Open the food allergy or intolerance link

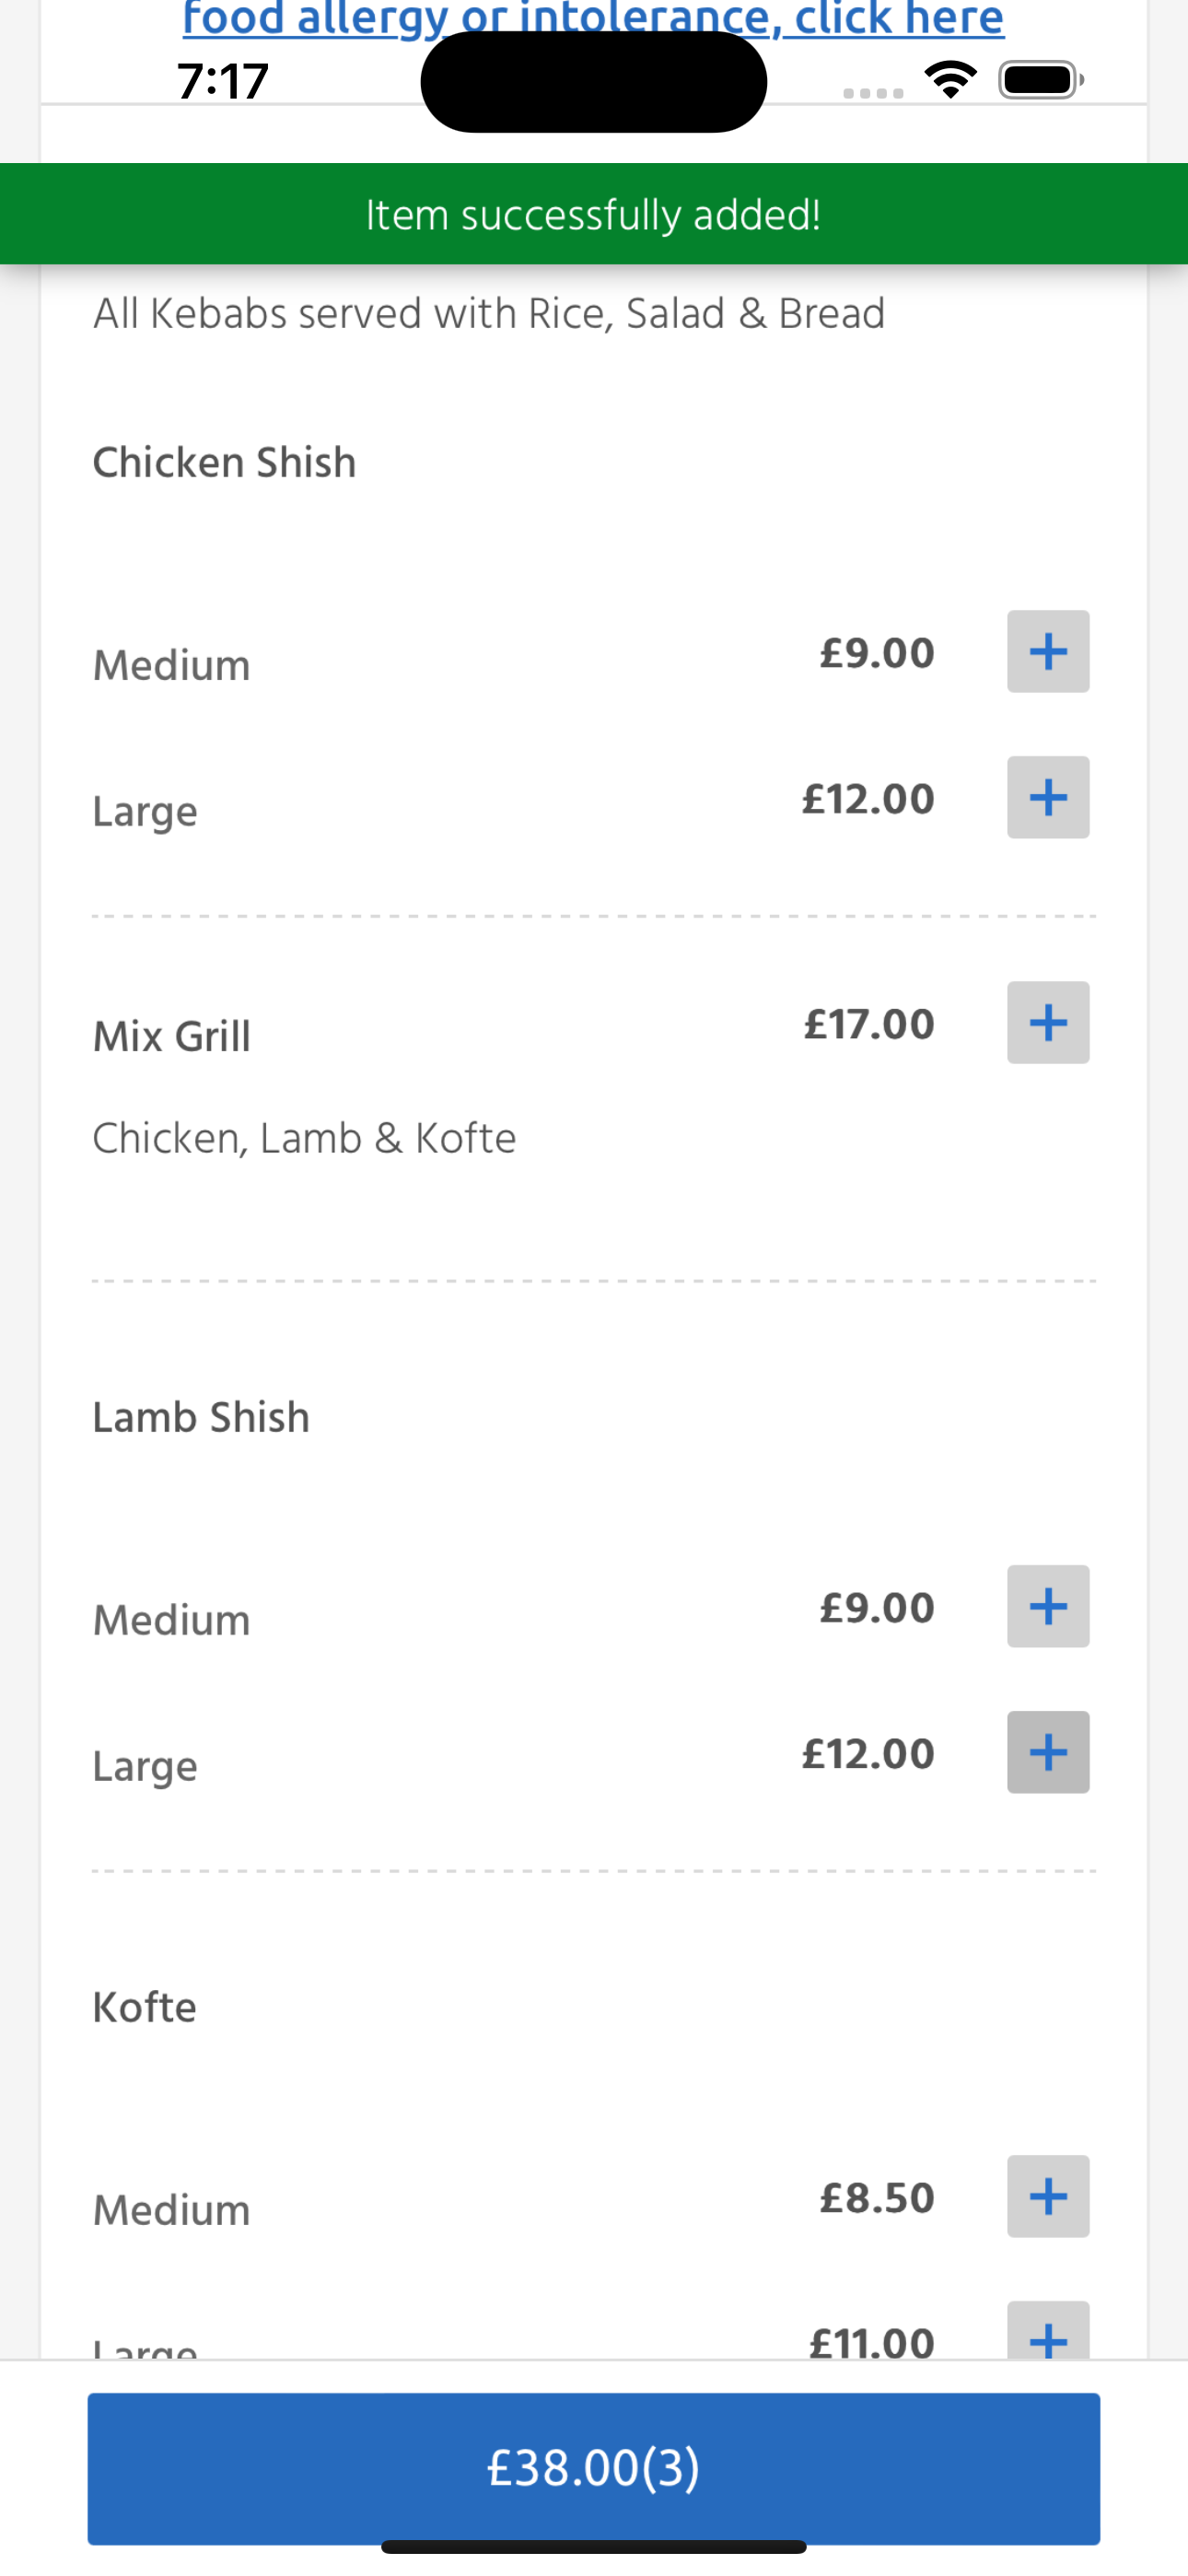coord(594,18)
